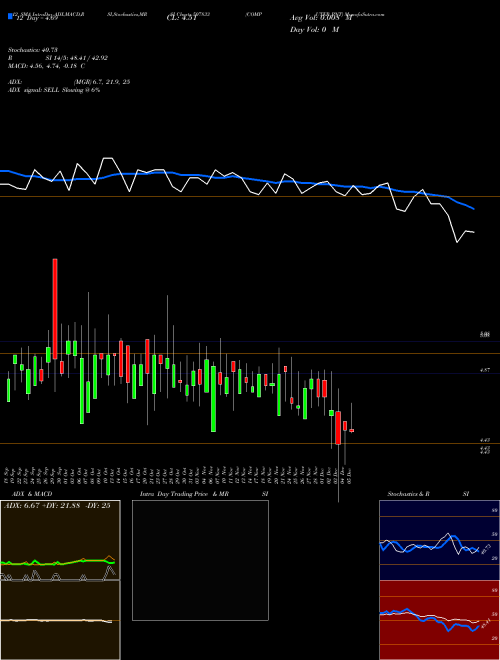
Task: Click the '(MGR) 6.7, 21.9, 25' values
Action: [x=102, y=82]
